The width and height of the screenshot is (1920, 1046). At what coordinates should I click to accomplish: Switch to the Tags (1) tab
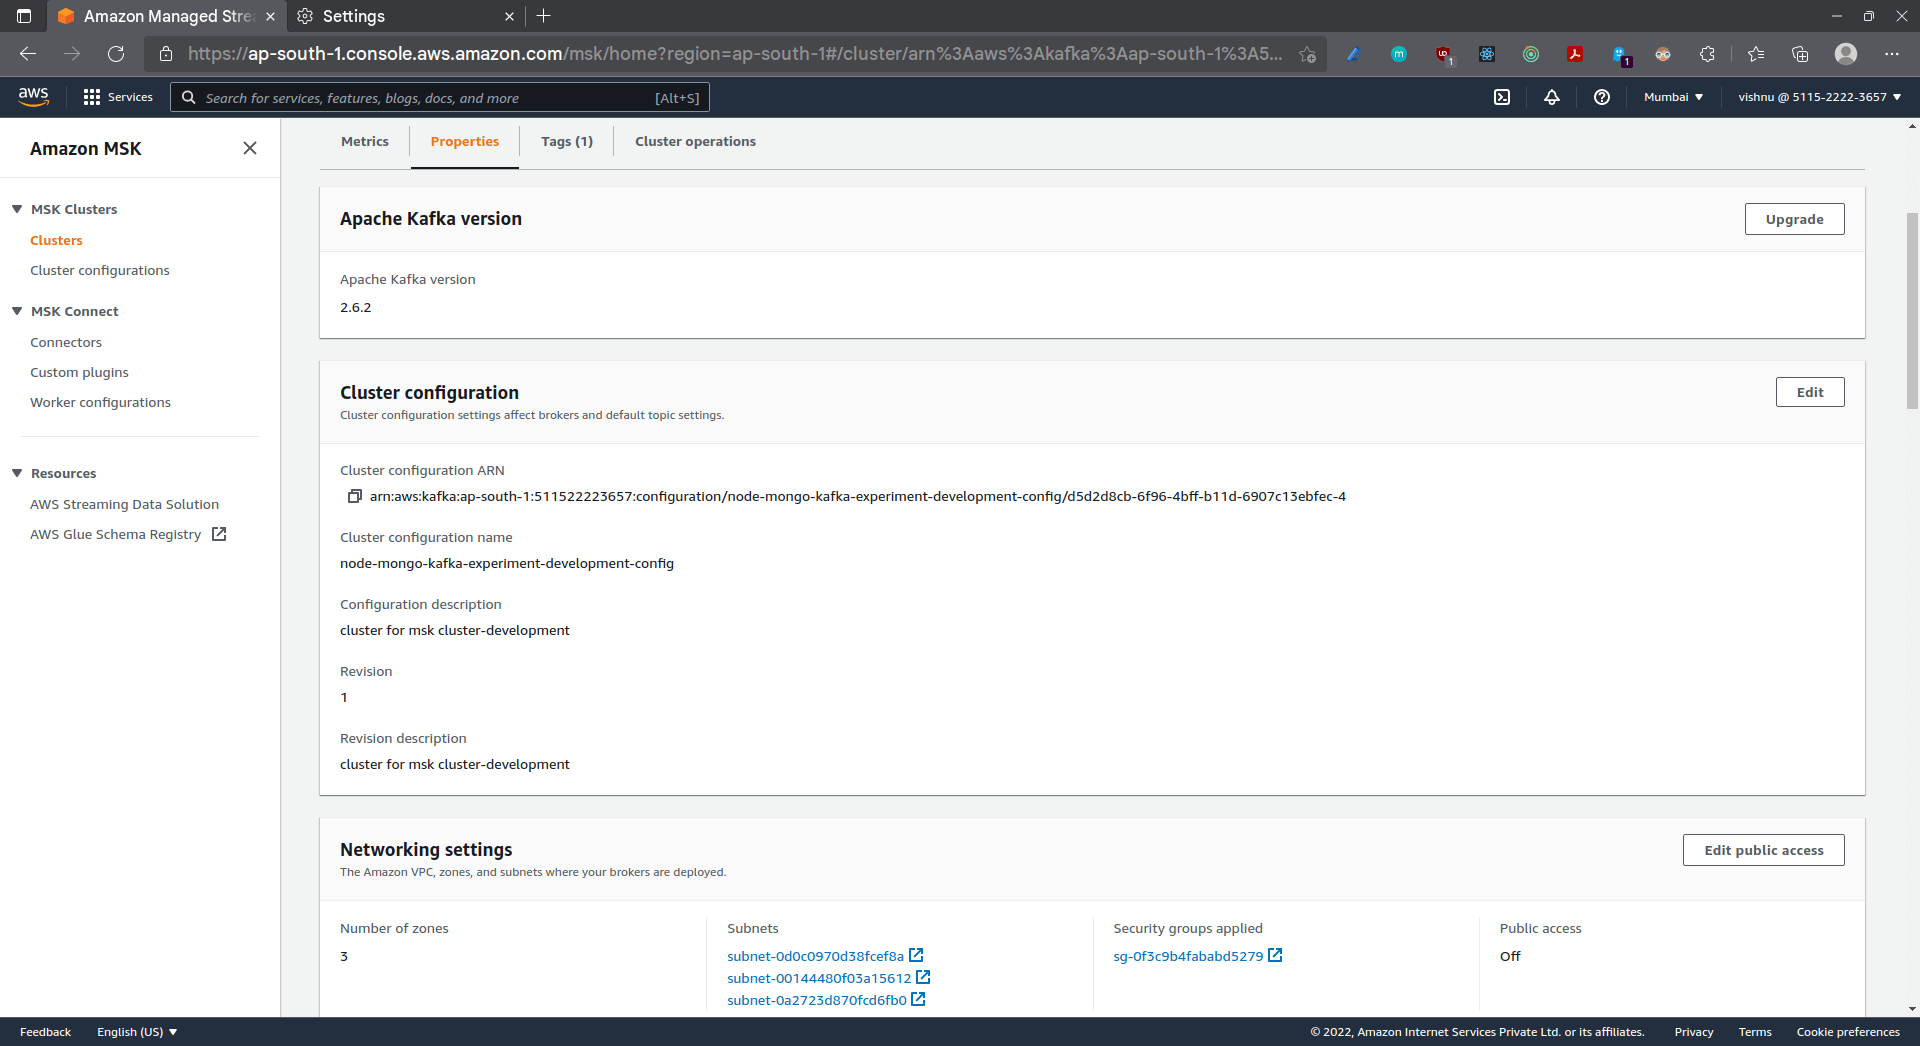(x=567, y=141)
